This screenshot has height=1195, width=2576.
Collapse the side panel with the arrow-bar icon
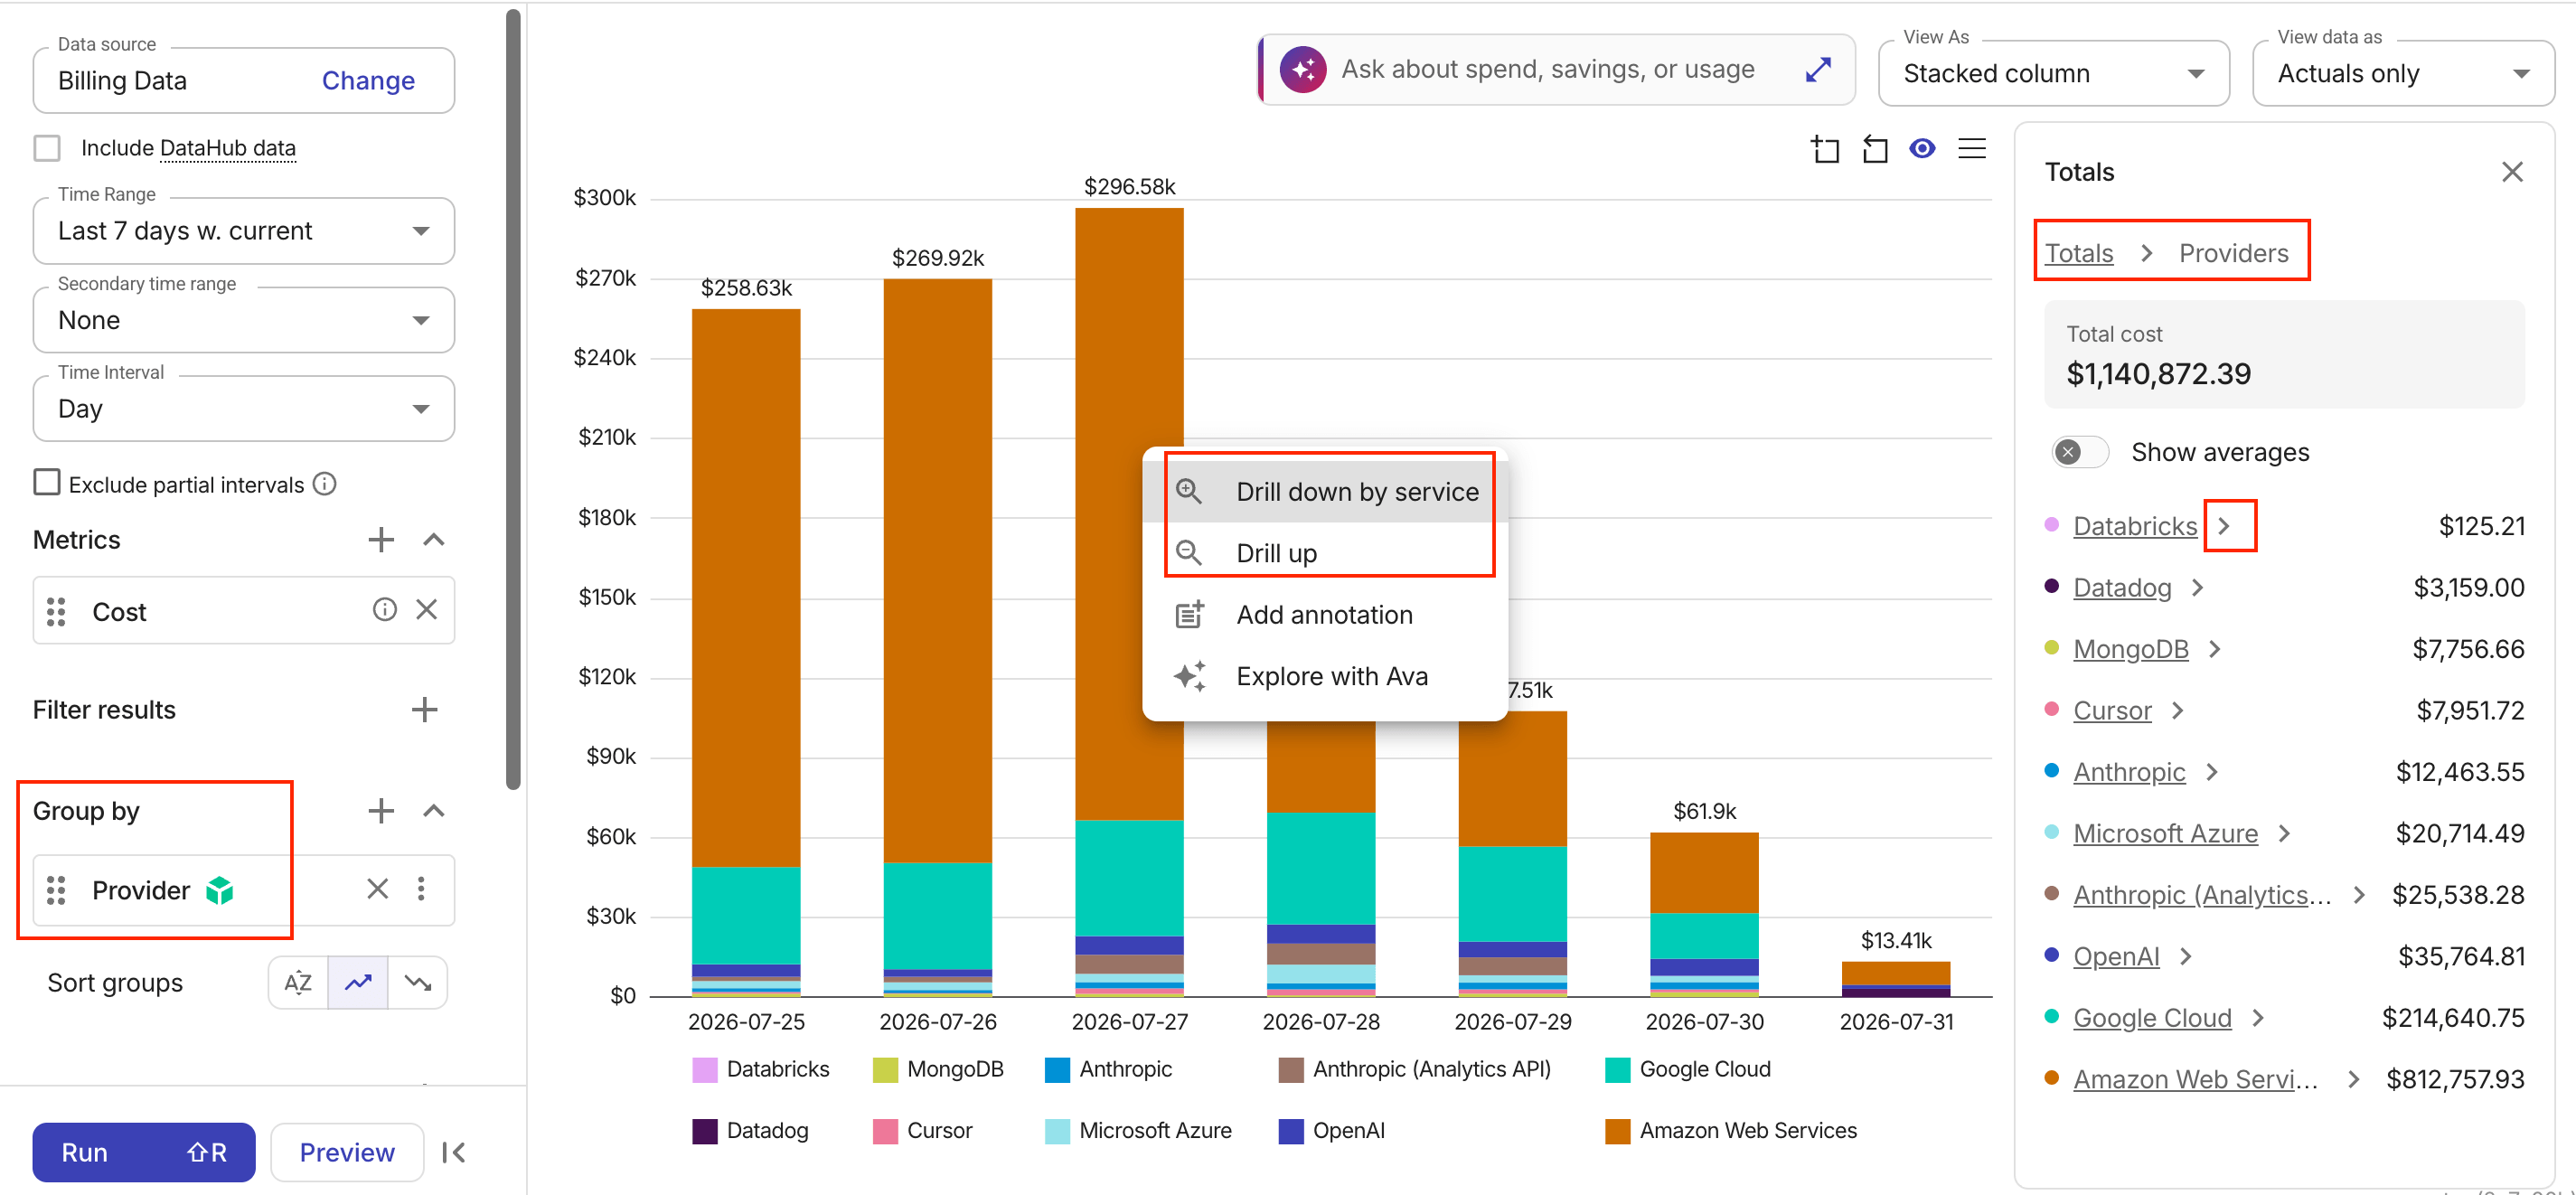[454, 1153]
